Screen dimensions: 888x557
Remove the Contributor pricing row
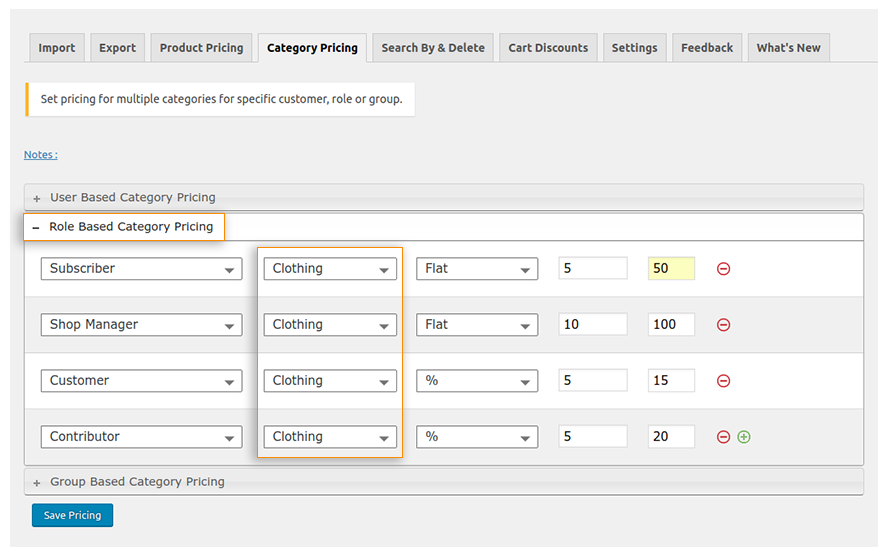[x=723, y=437]
